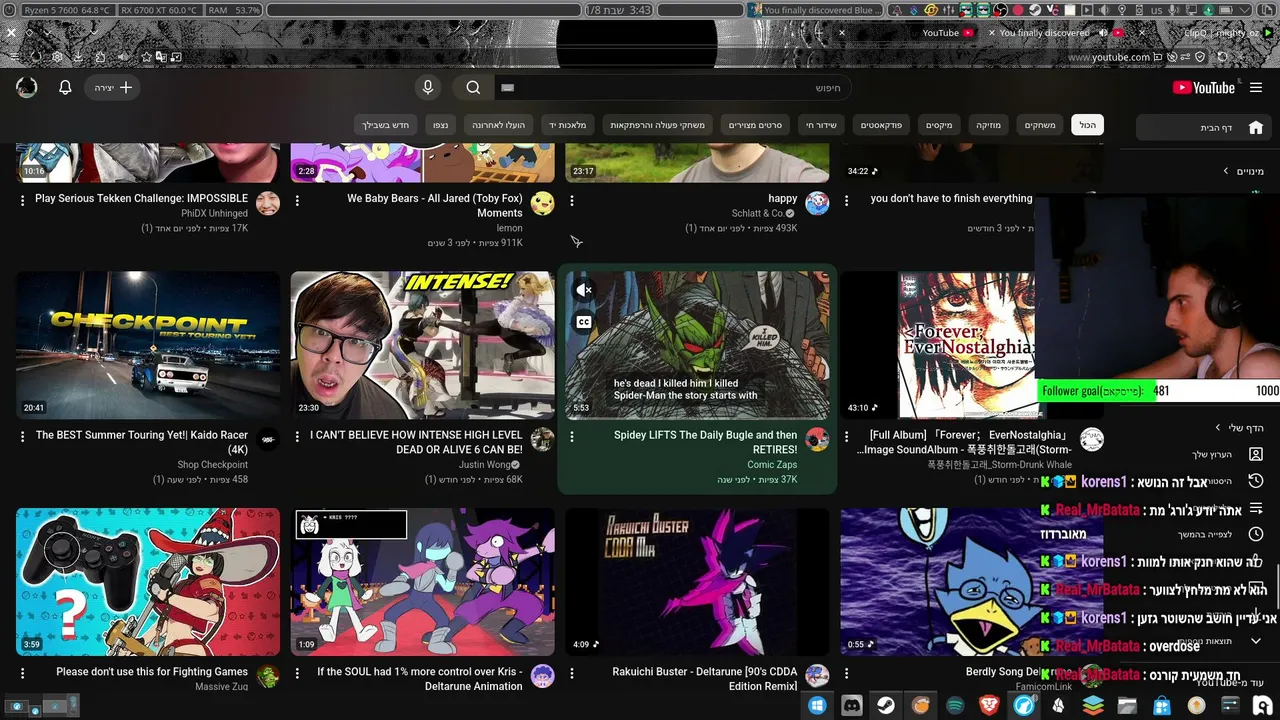Image resolution: width=1280 pixels, height=720 pixels.
Task: Open options menu for Spidey LIFTS video
Action: pyautogui.click(x=572, y=437)
